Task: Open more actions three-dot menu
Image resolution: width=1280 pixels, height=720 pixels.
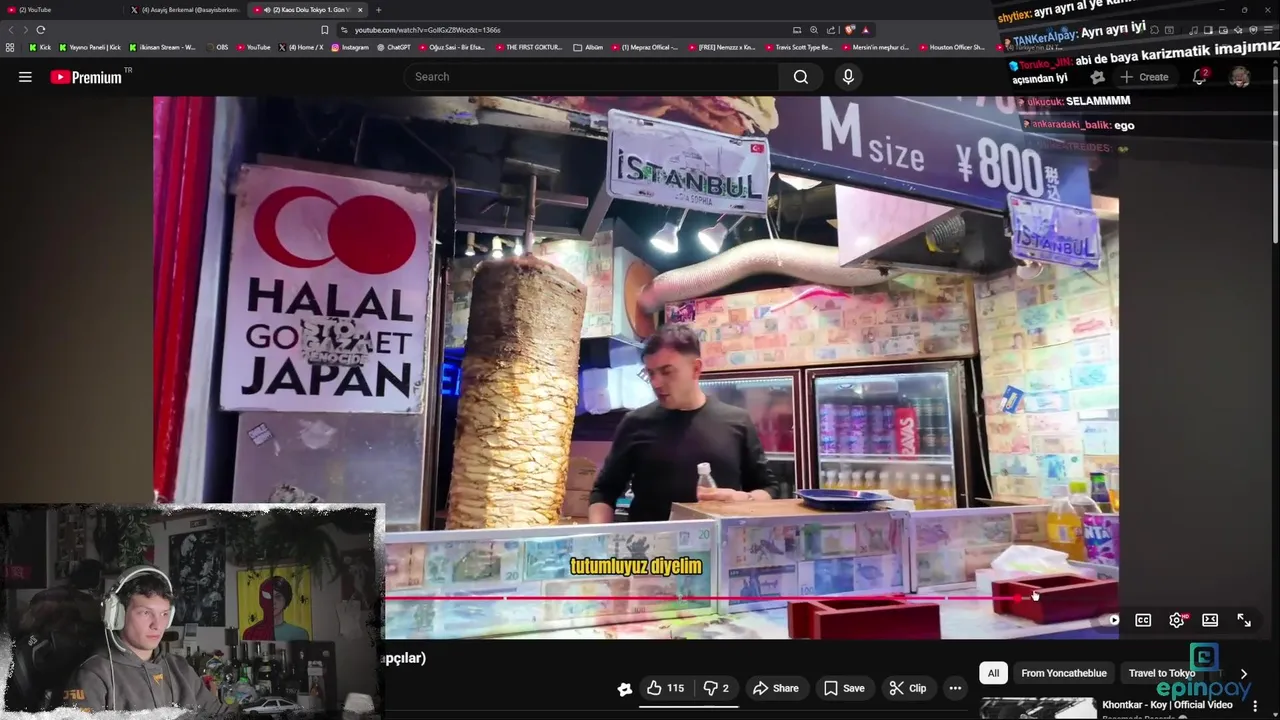Action: (955, 688)
